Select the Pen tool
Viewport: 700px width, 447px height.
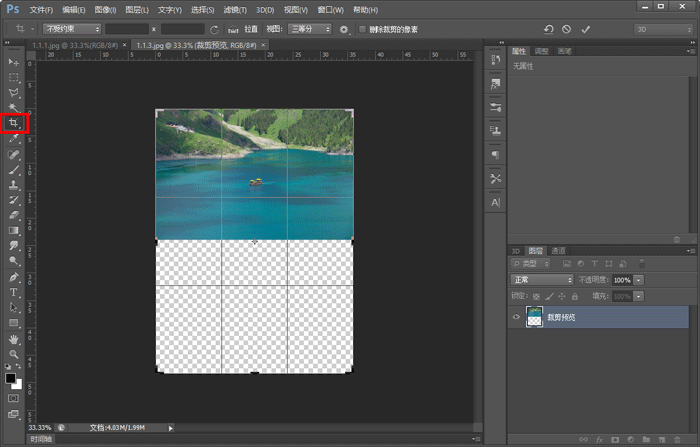14,277
